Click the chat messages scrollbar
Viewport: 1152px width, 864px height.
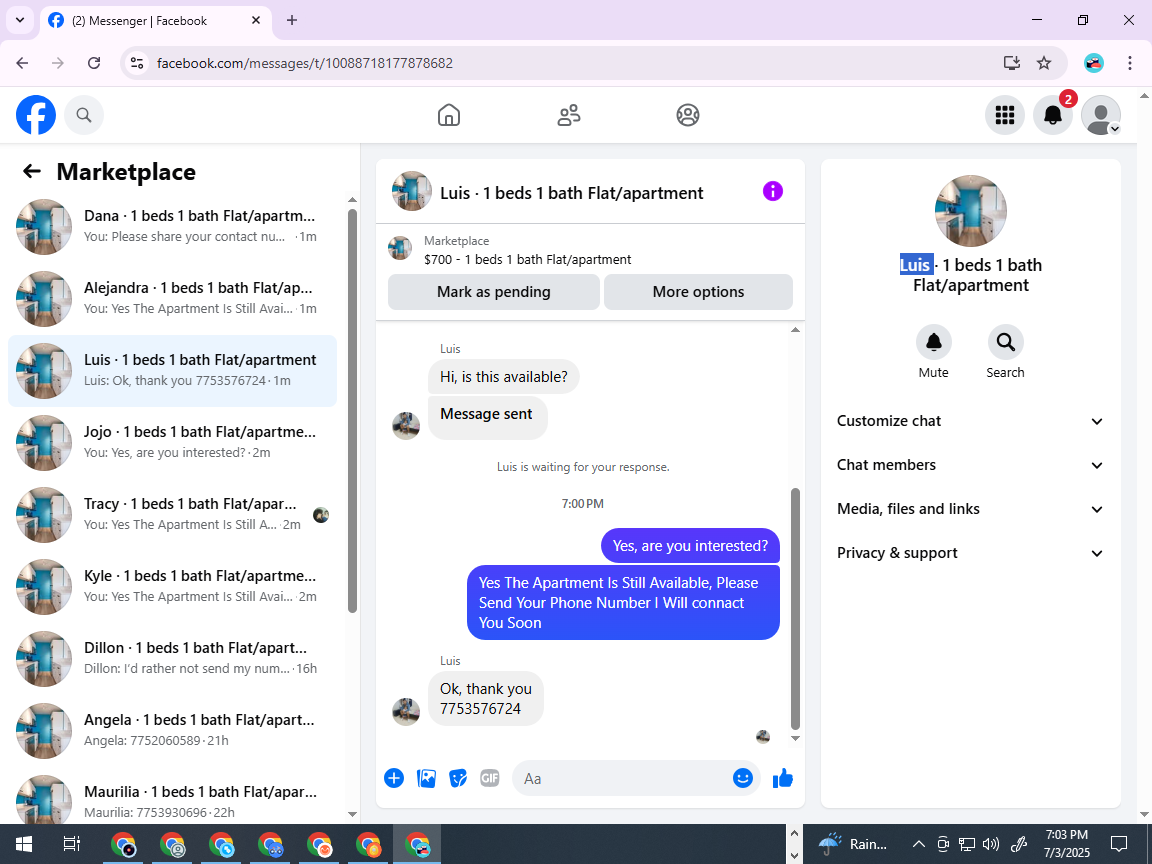tap(795, 608)
